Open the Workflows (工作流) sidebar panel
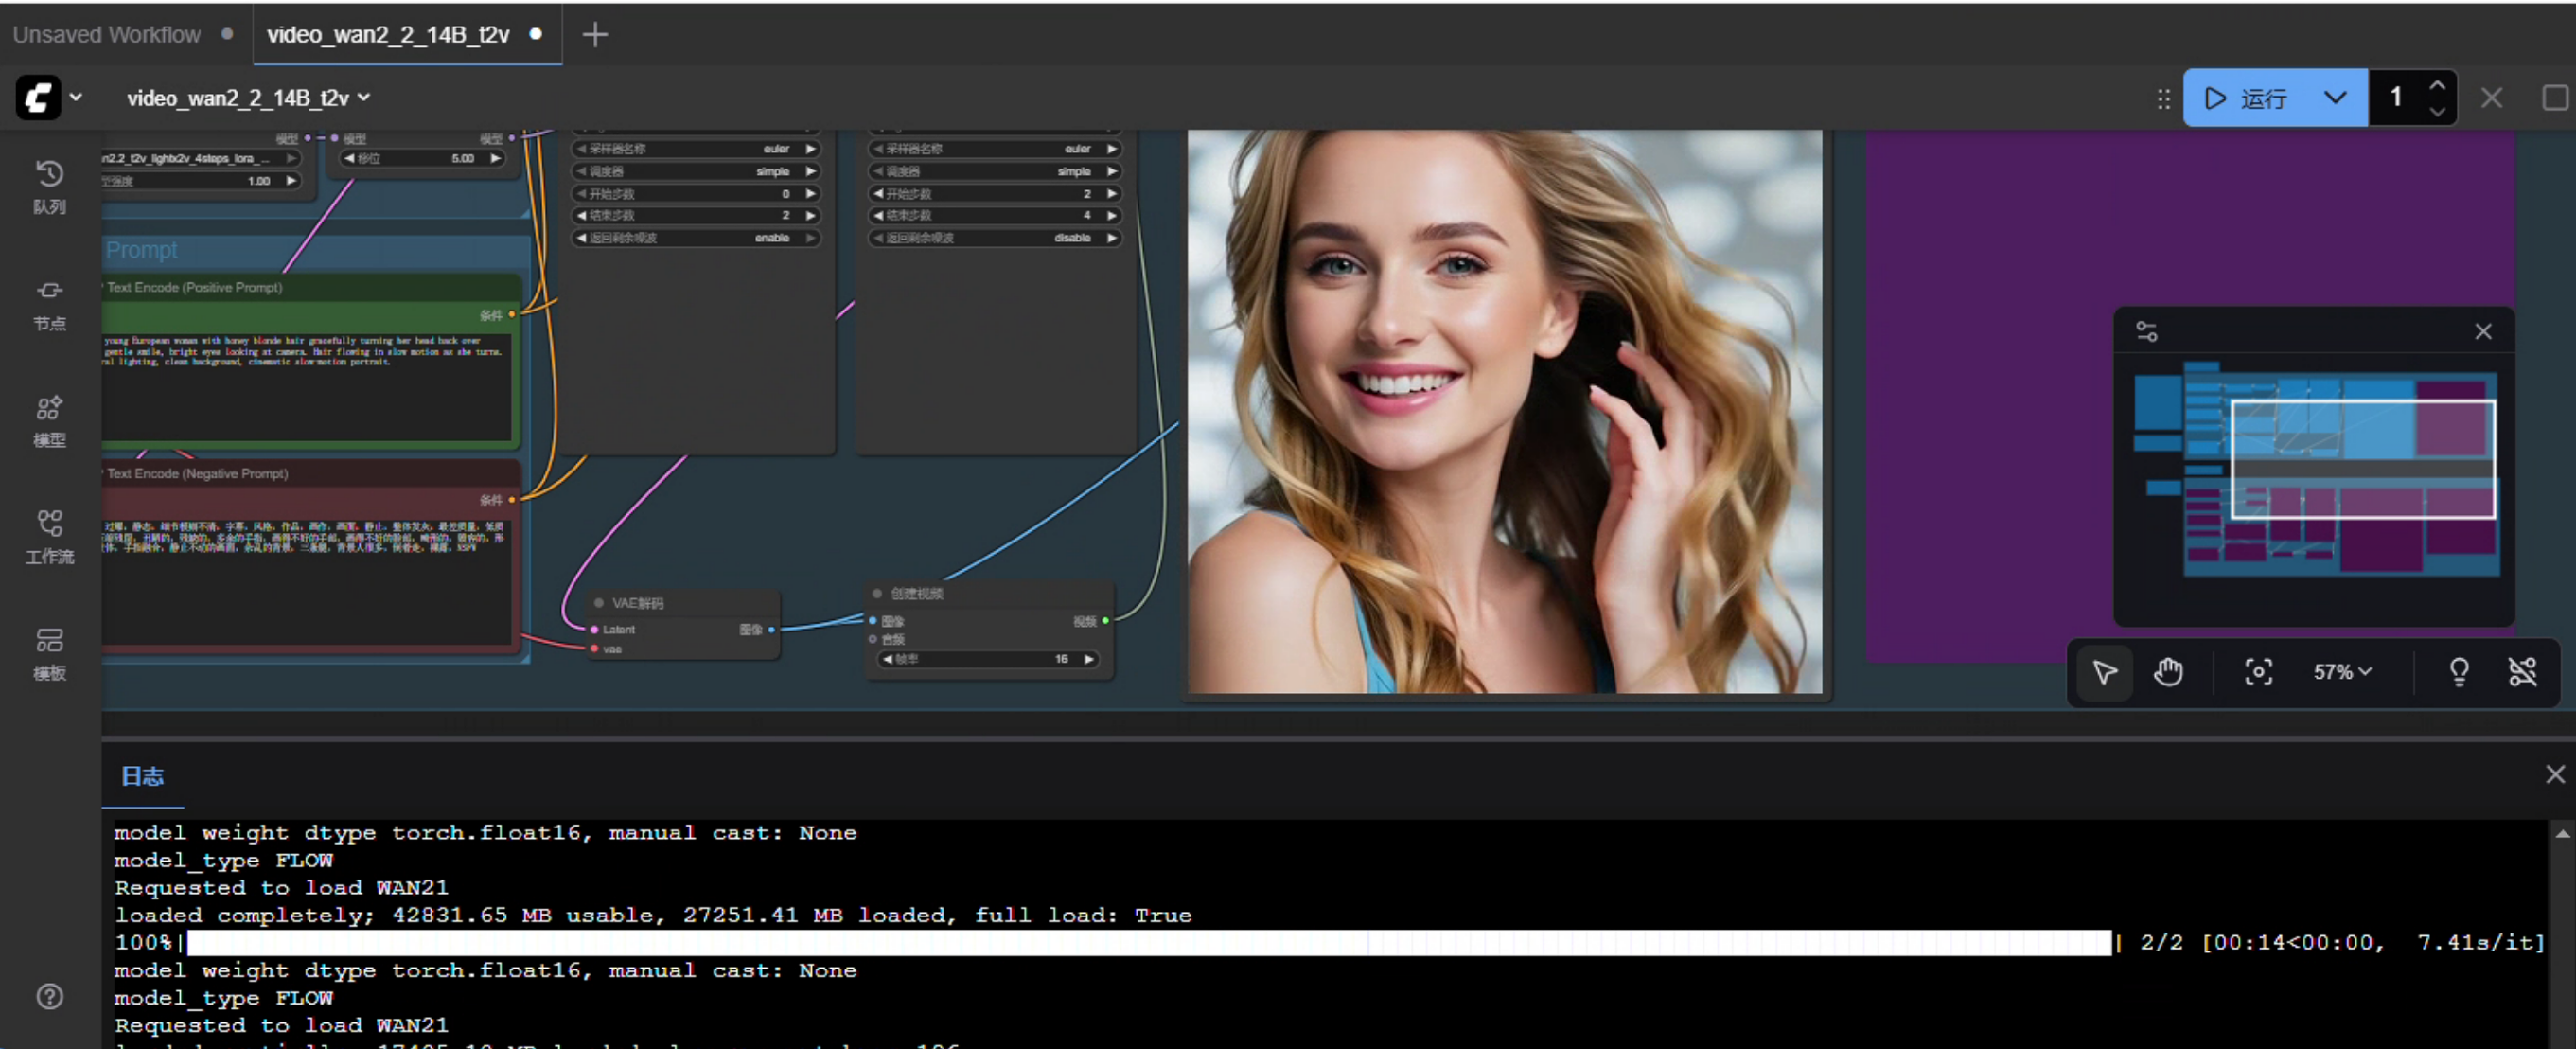This screenshot has width=2576, height=1049. click(x=49, y=537)
